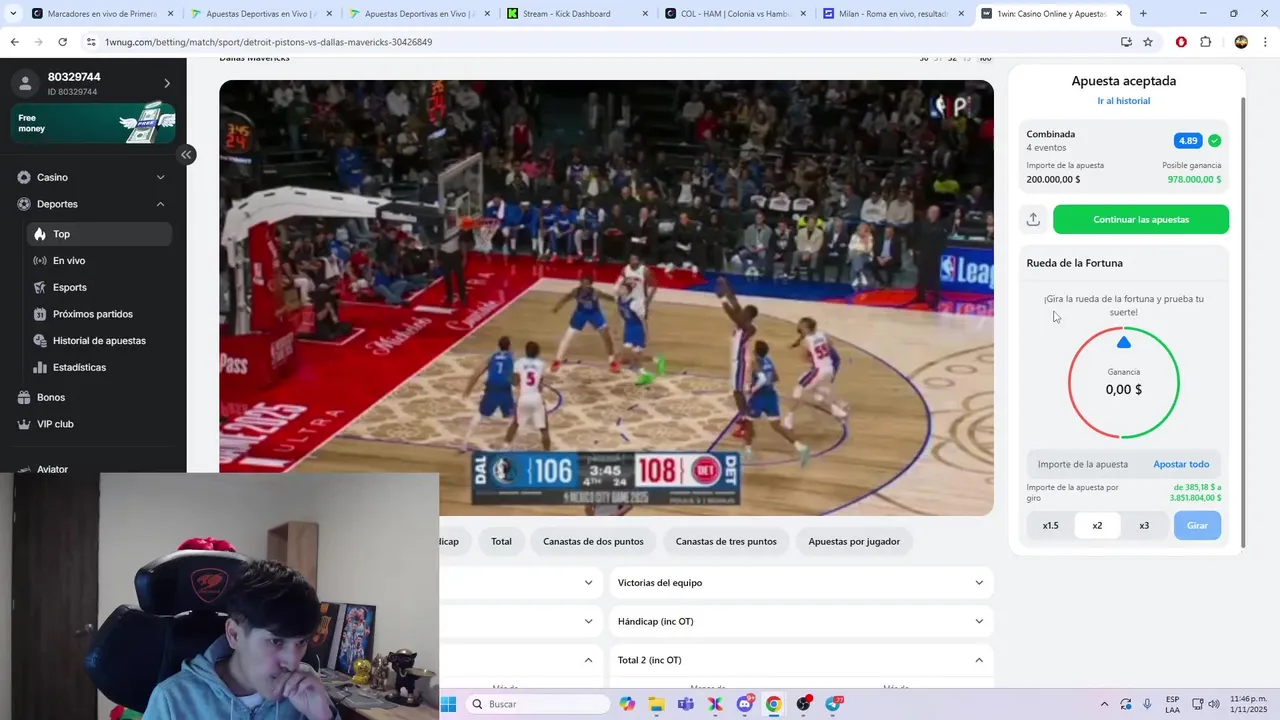Click the green accepted checkmark icon
This screenshot has width=1280, height=720.
point(1214,141)
